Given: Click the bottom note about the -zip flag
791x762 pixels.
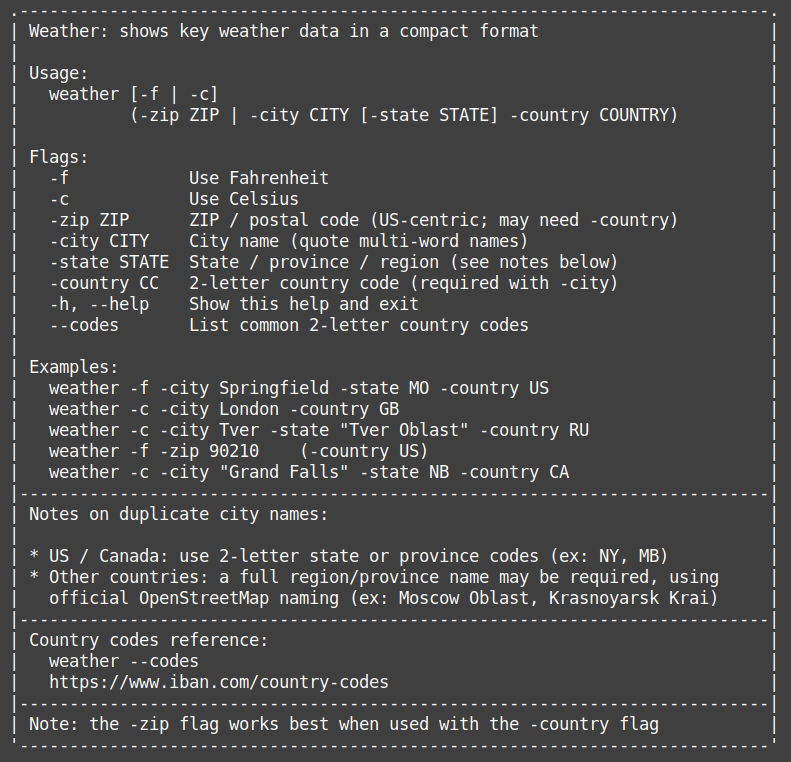Looking at the screenshot, I should (x=343, y=724).
